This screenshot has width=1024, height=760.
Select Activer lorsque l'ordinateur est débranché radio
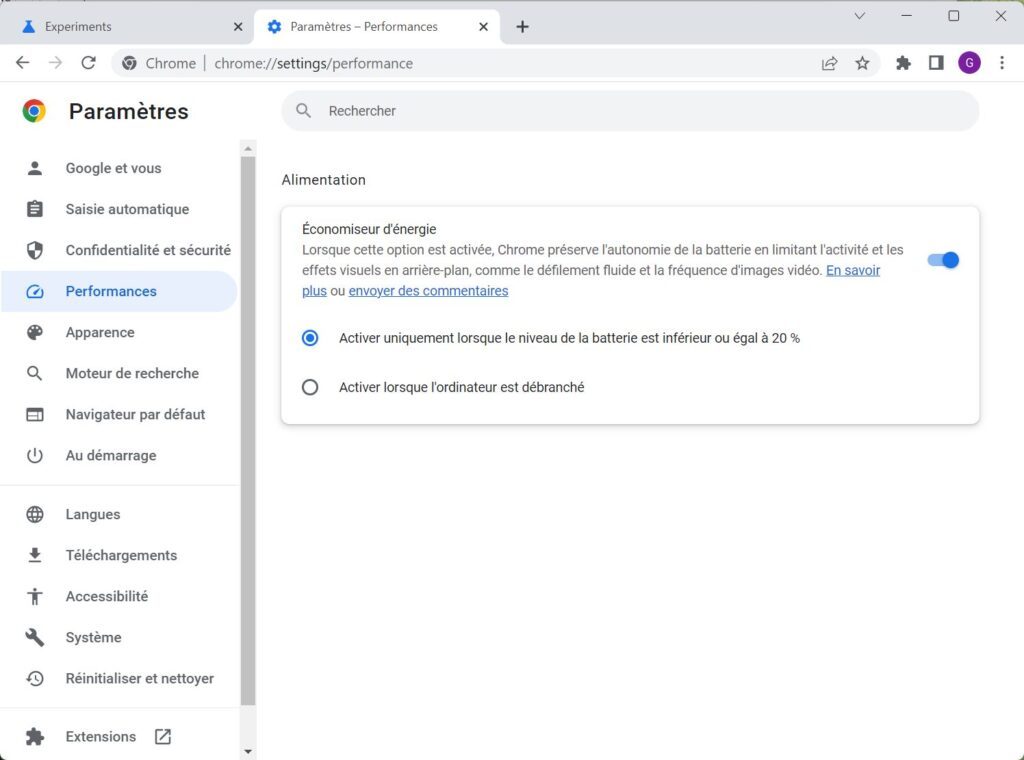[310, 387]
